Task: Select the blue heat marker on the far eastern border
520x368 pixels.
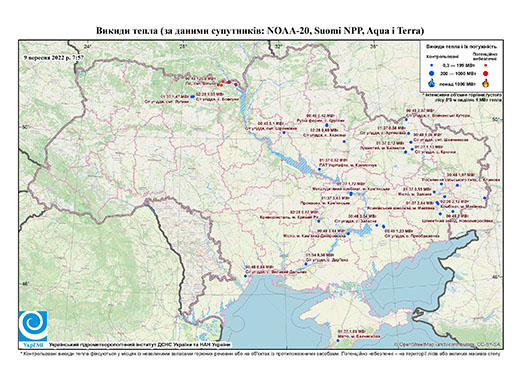Action: [484, 198]
